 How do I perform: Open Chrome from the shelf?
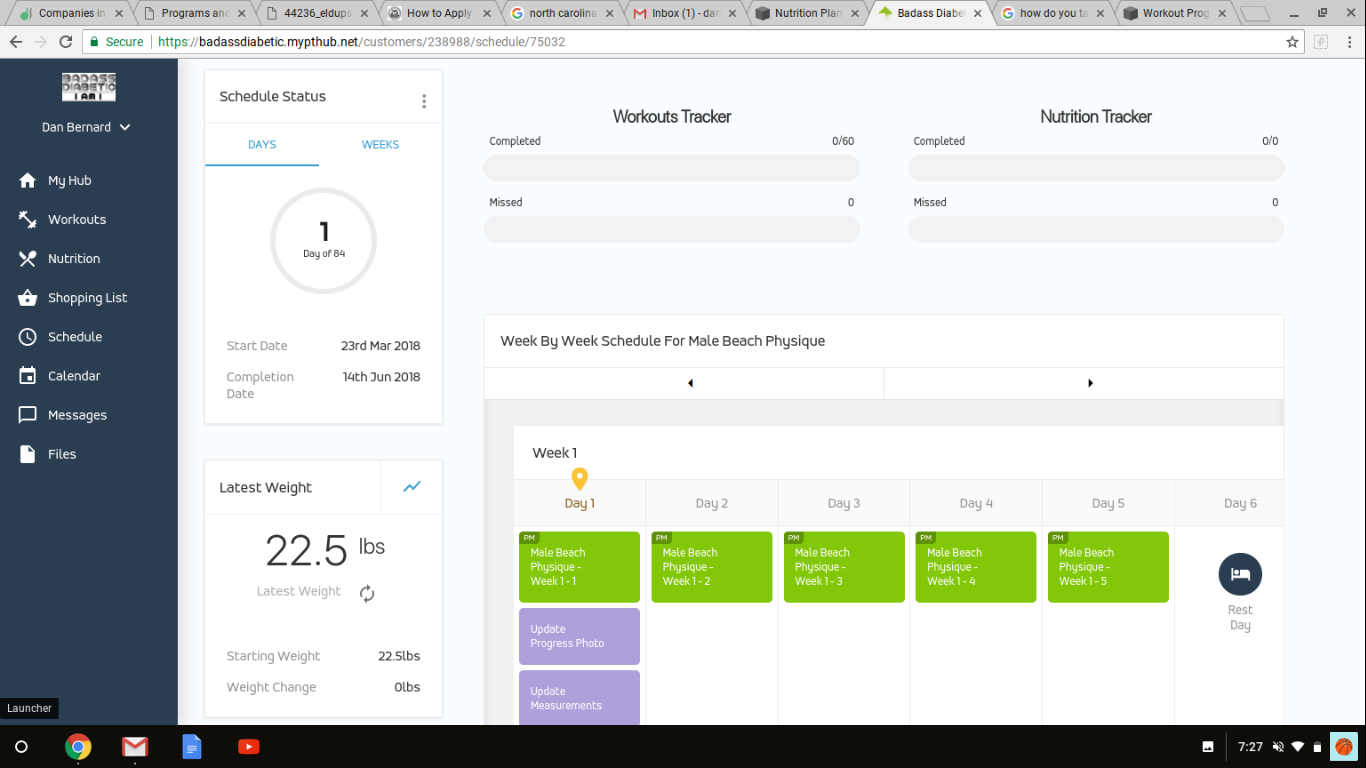click(x=78, y=747)
